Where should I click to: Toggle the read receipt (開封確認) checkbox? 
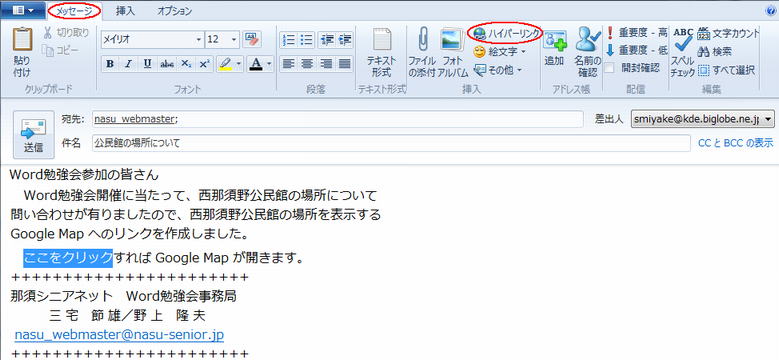pos(610,68)
